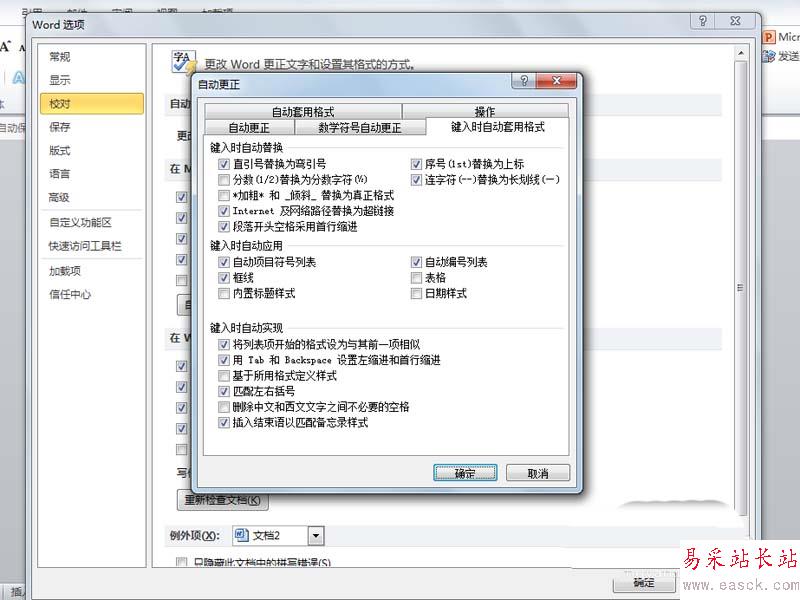Enable 基于所用格式定义样式 checkbox
800x600 pixels.
[x=223, y=376]
